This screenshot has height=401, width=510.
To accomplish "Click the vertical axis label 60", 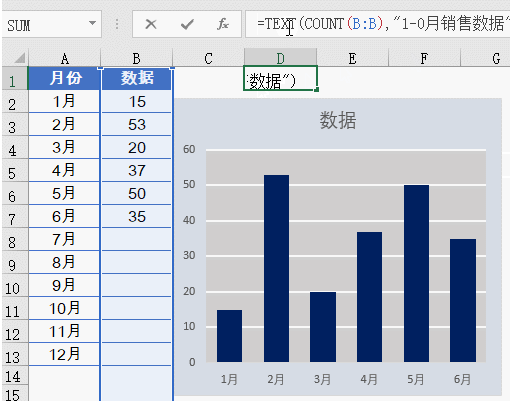I will click(189, 149).
